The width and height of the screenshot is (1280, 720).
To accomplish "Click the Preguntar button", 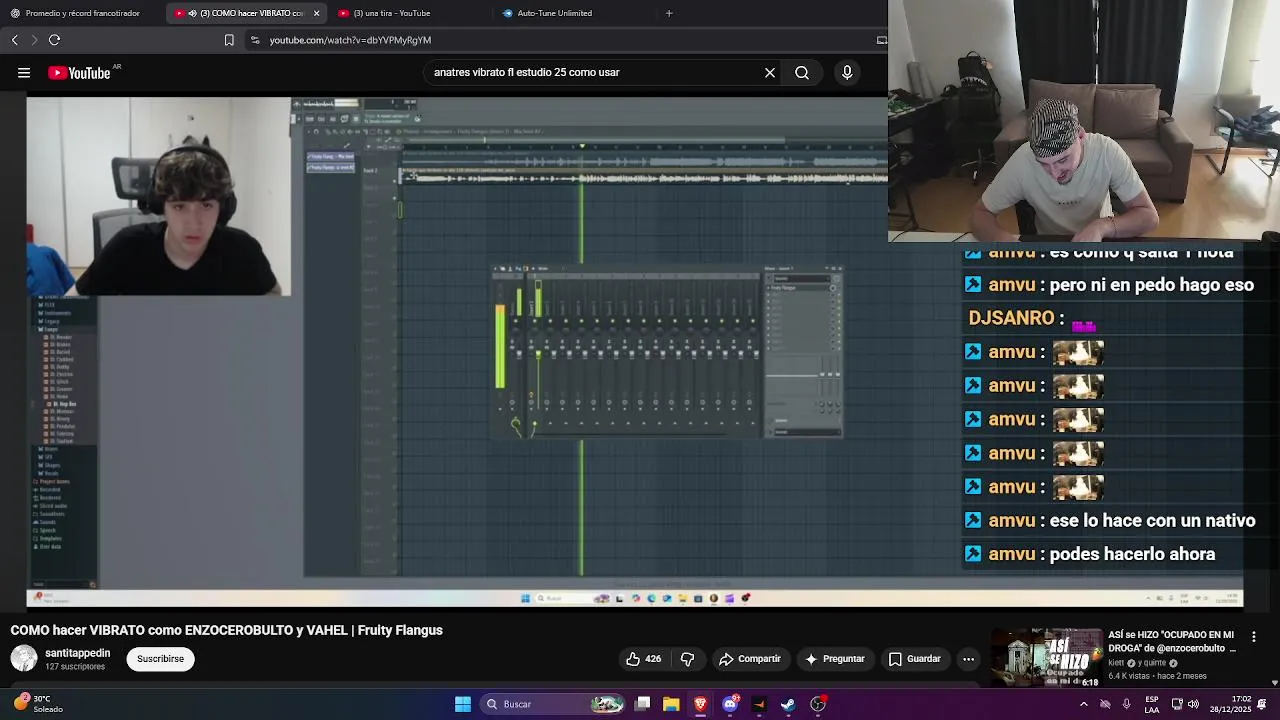I will 835,659.
